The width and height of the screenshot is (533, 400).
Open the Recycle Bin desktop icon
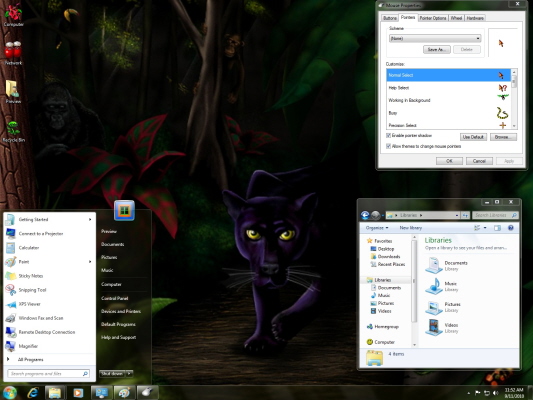pyautogui.click(x=14, y=131)
